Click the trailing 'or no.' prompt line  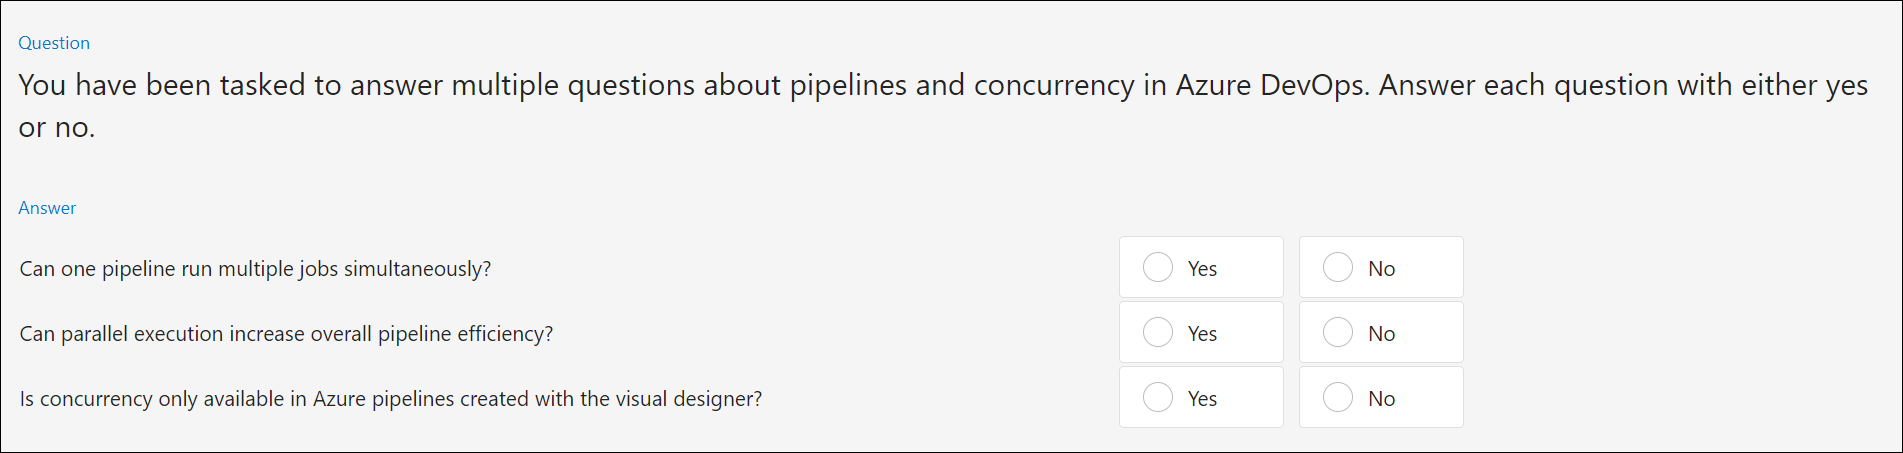57,128
